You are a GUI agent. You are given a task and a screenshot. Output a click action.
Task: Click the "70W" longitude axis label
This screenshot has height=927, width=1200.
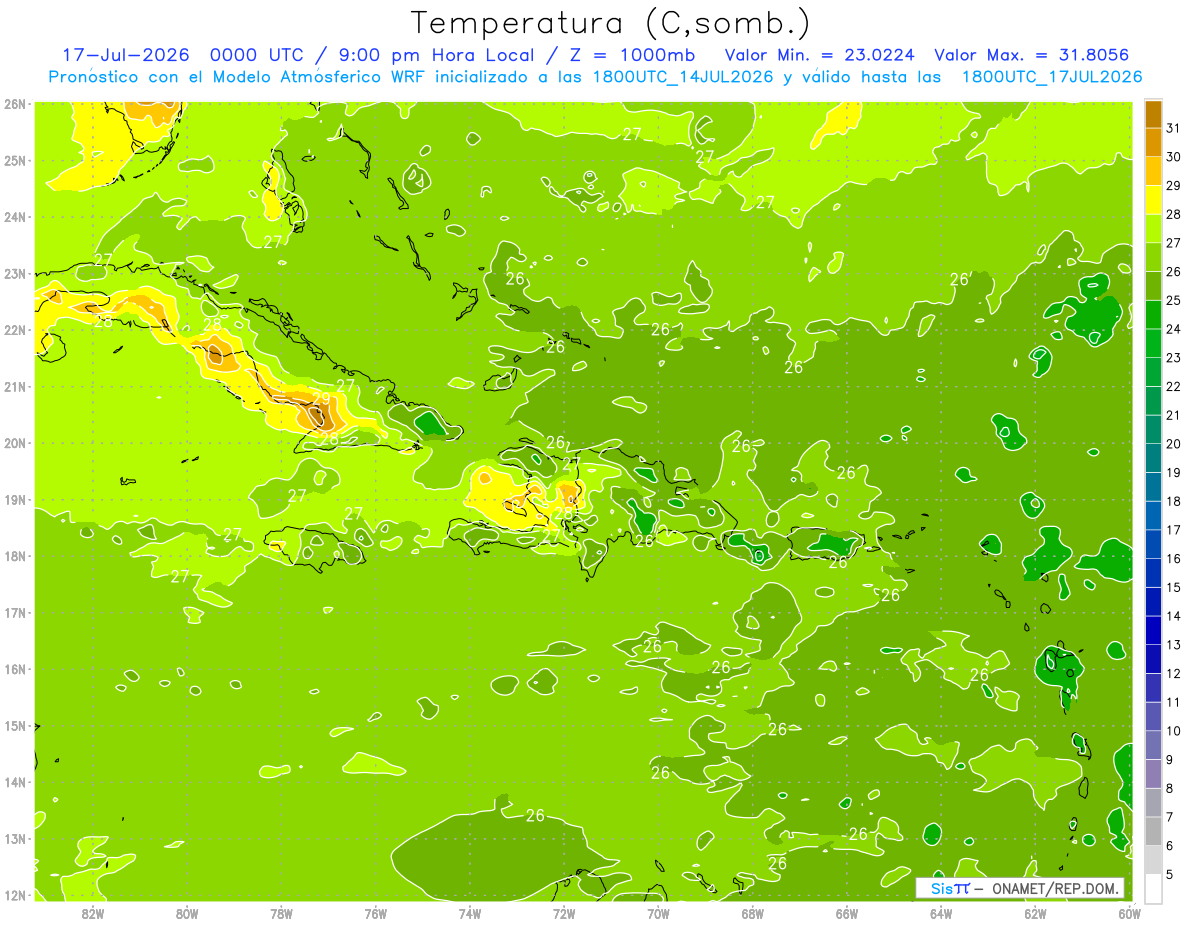coord(658,914)
